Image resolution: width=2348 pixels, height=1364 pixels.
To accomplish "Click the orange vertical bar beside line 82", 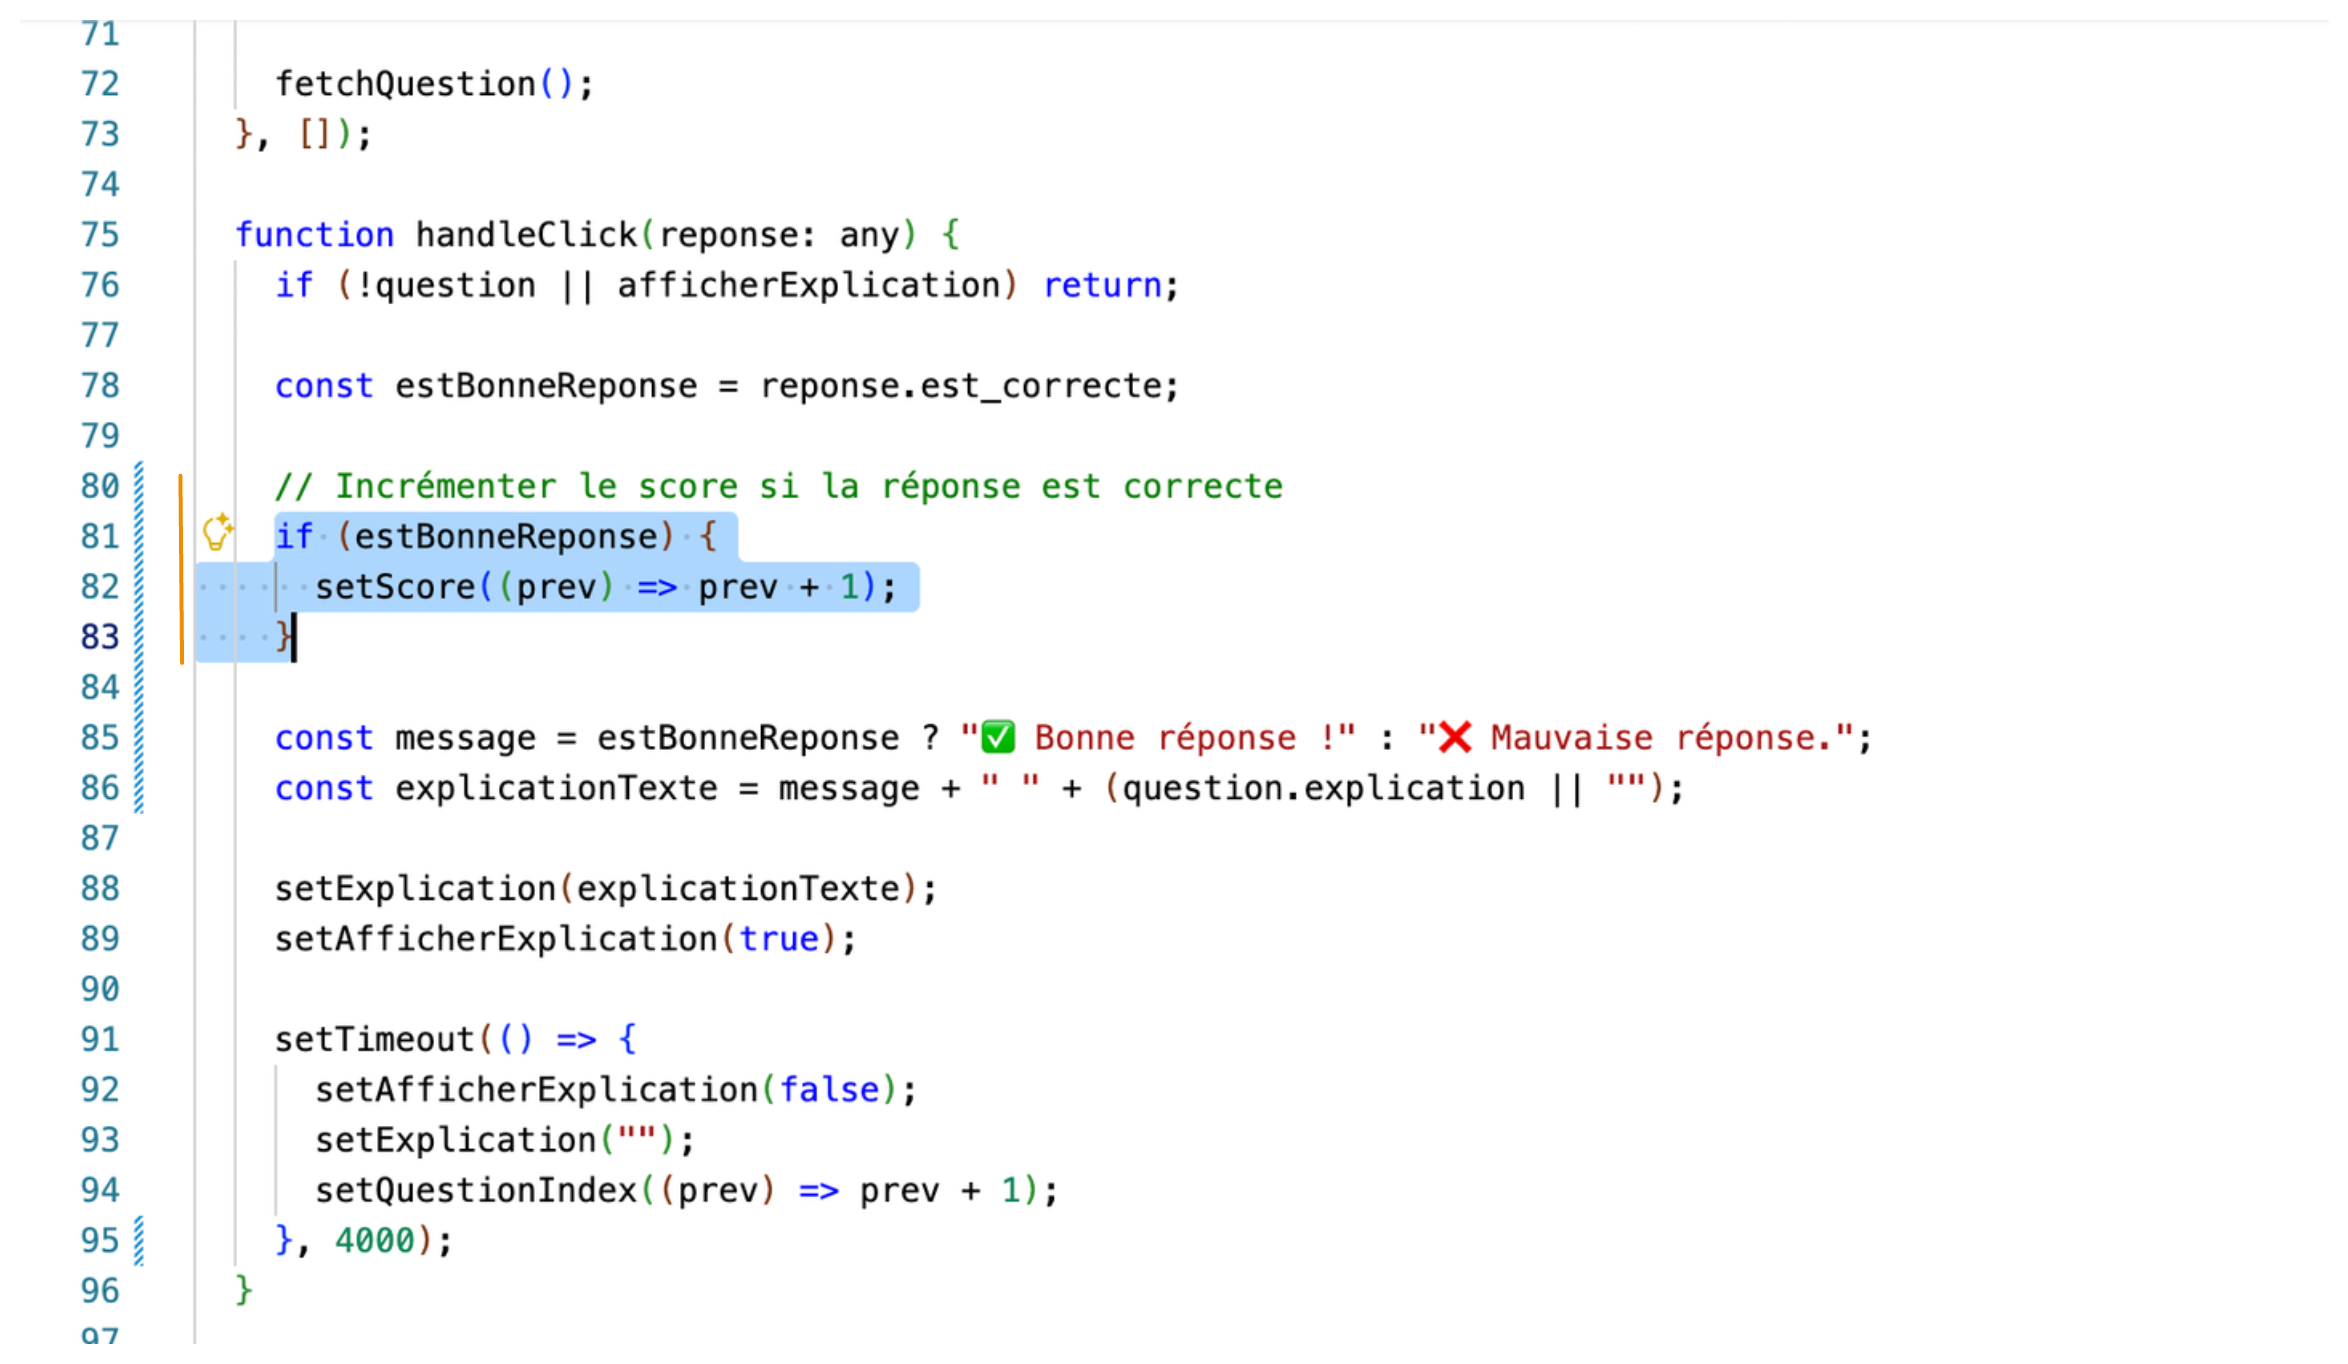I will point(181,587).
